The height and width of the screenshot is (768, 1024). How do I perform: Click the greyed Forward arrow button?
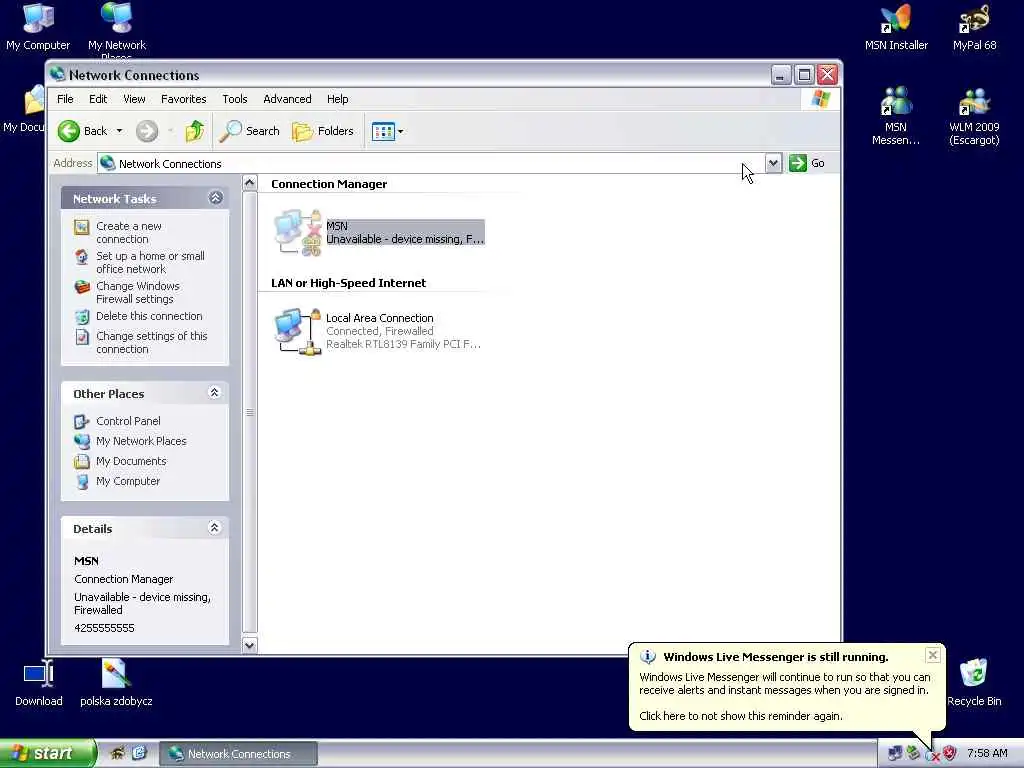[147, 131]
